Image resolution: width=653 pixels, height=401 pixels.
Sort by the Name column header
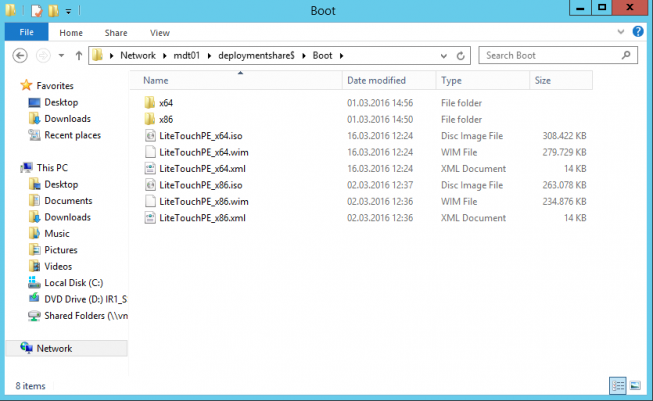pos(236,80)
